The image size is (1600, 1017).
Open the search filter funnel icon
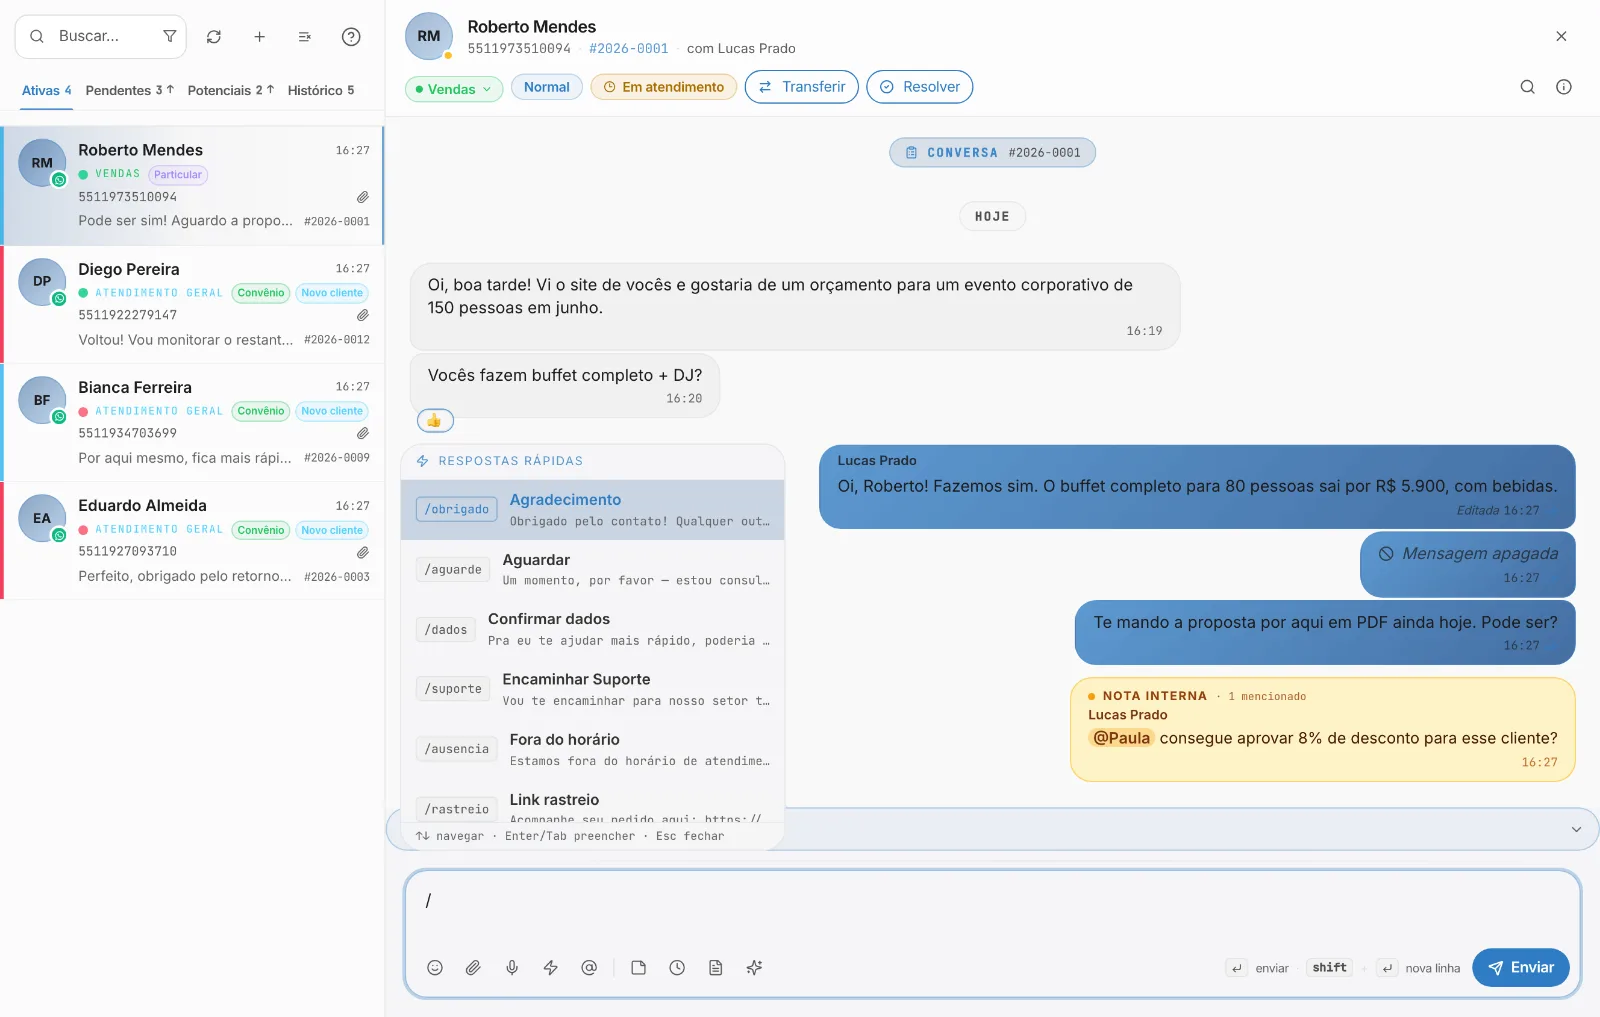coord(169,36)
